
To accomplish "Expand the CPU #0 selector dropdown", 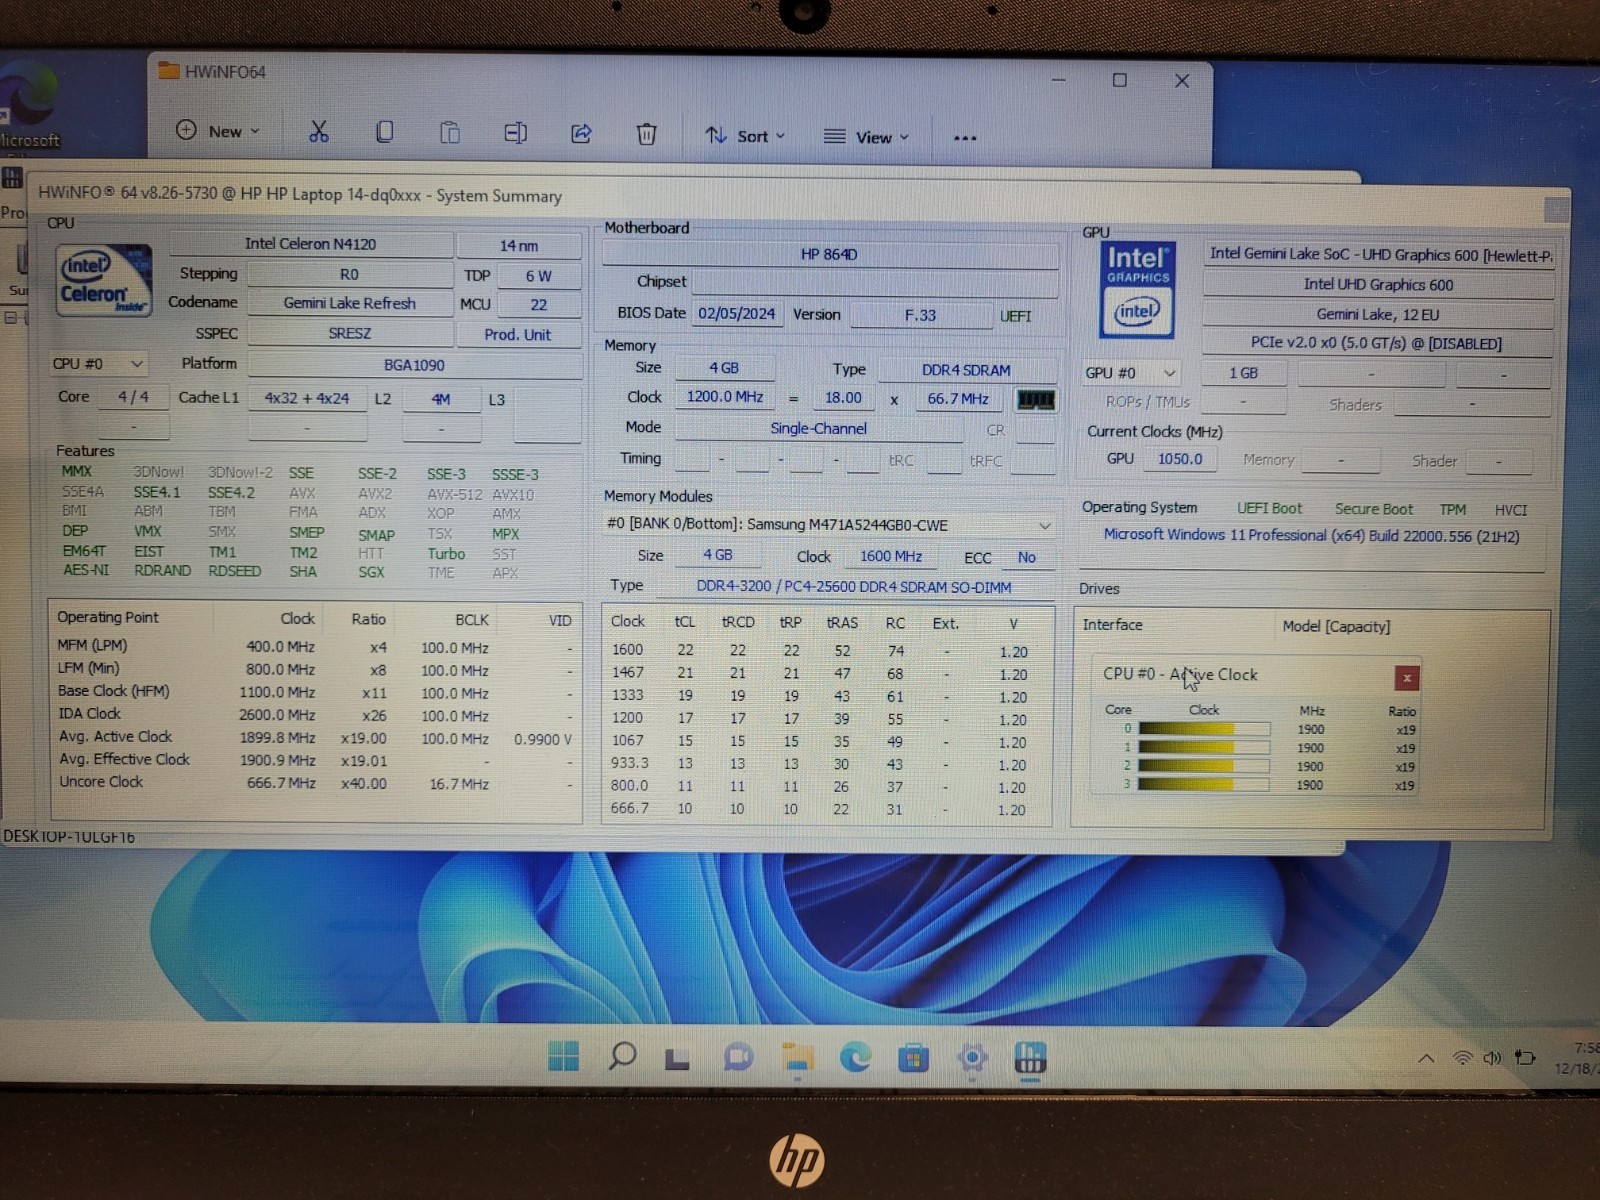I will [x=98, y=364].
